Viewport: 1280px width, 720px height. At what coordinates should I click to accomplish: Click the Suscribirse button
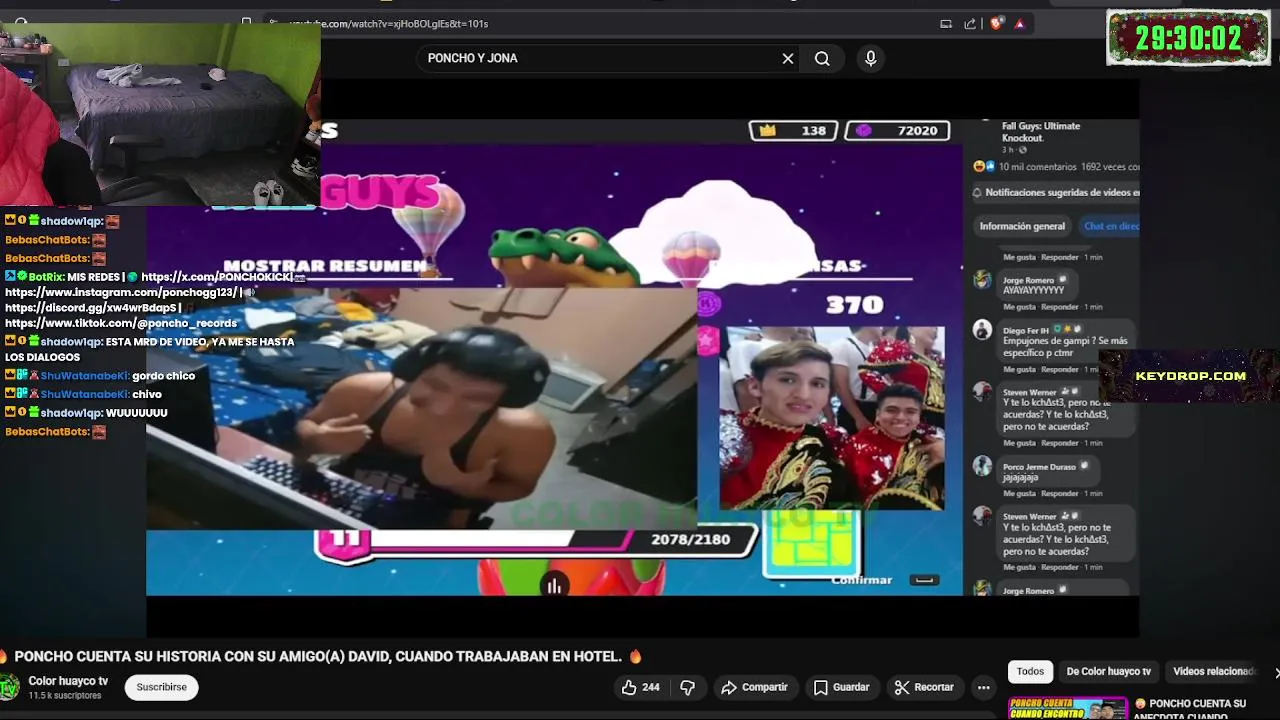pos(161,687)
